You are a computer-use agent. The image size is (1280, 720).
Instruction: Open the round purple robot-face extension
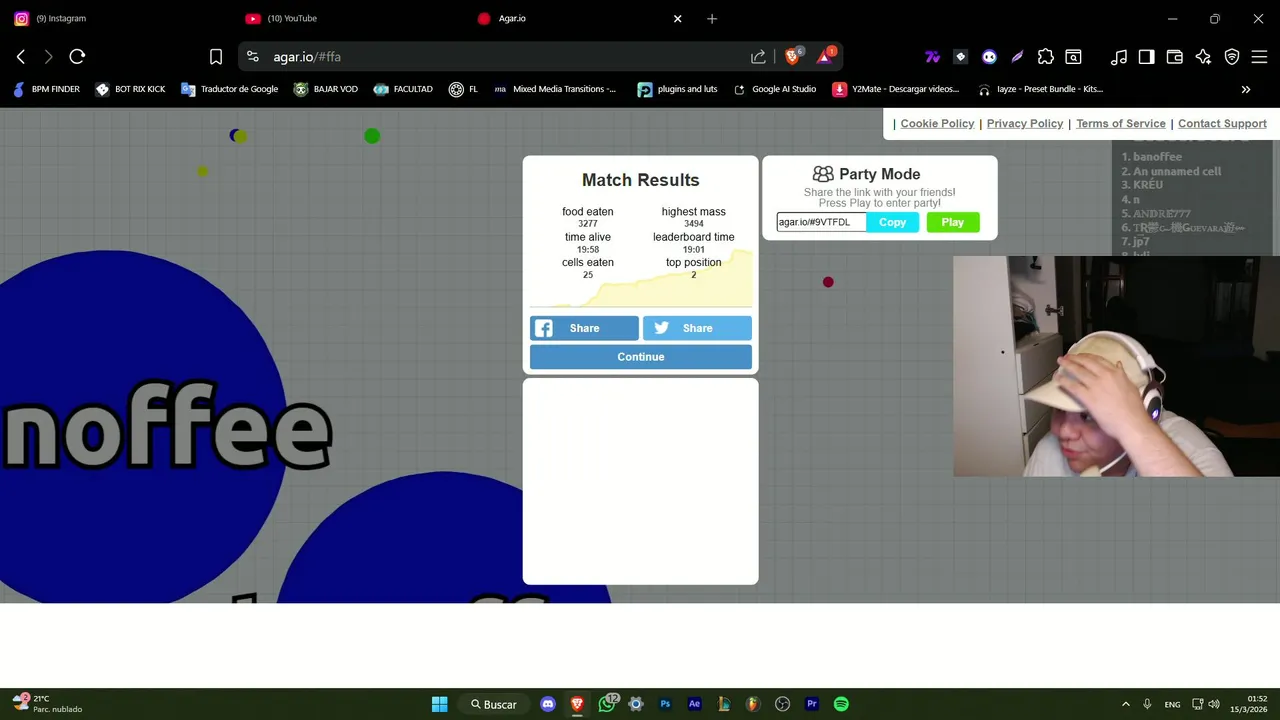(x=989, y=57)
